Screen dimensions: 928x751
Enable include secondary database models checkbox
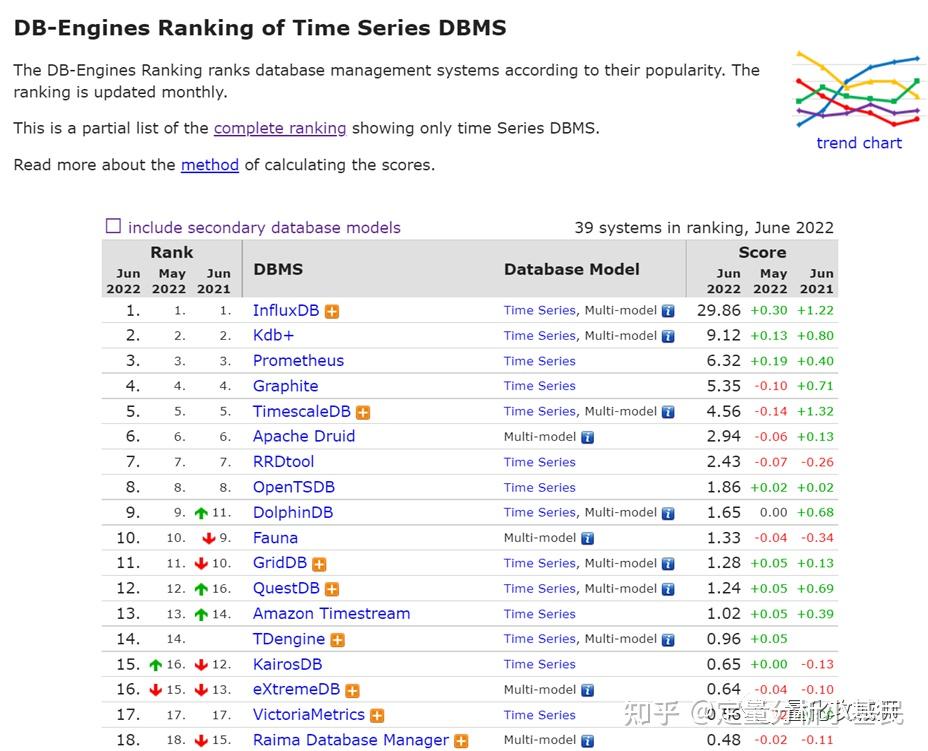113,226
